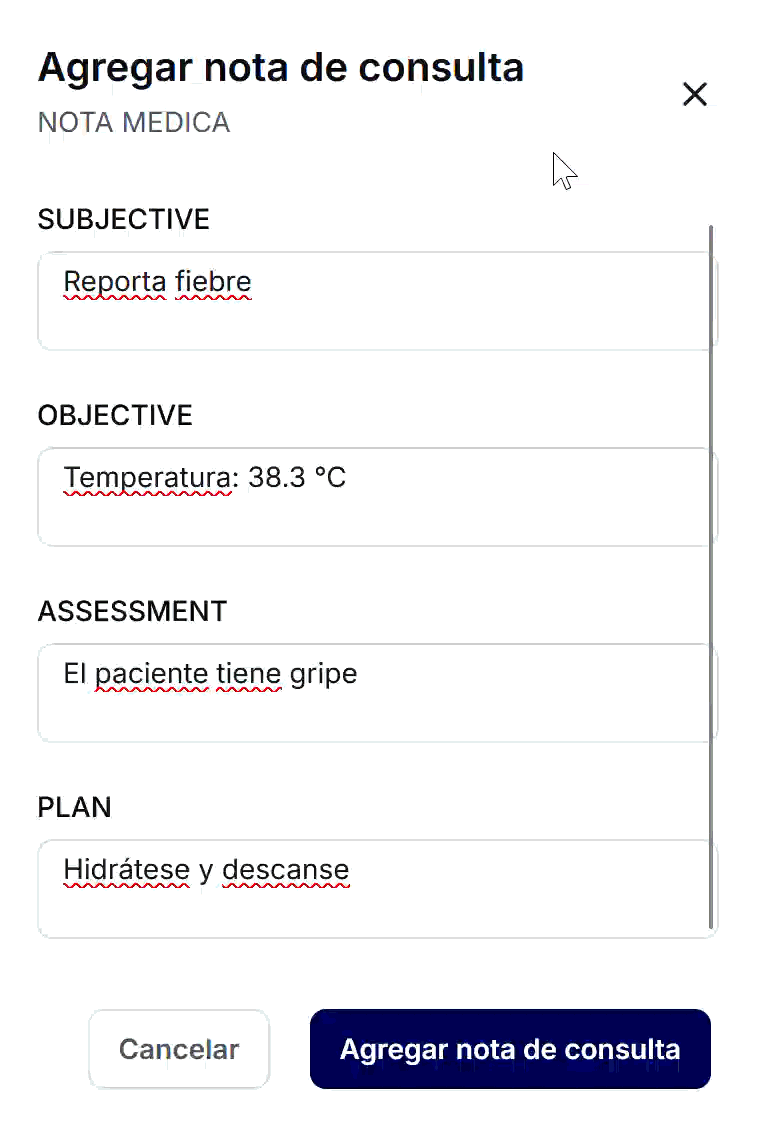Screen dimensions: 758x1134
Task: Focus the SUBJECTIVE text field
Action: [376, 301]
